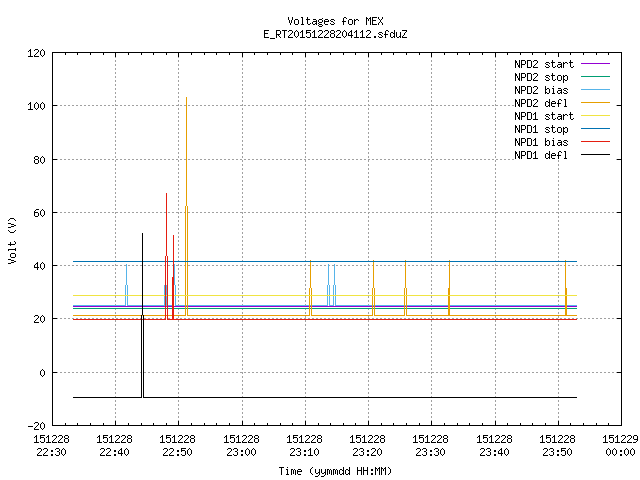Click the x-axis tick label 23:10

304,452
